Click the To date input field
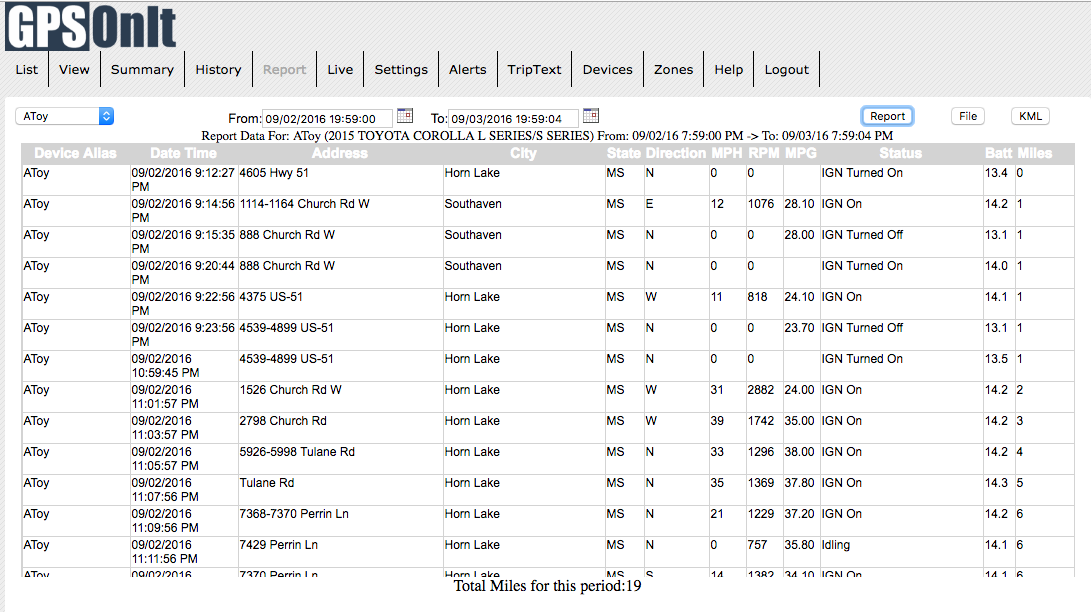The height and width of the screenshot is (612, 1091). coord(513,119)
